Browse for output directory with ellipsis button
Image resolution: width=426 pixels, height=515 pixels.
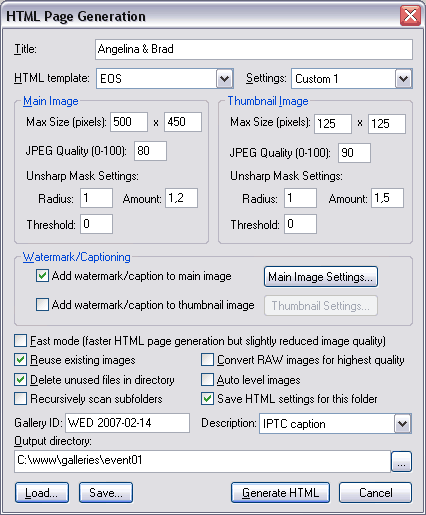point(401,461)
